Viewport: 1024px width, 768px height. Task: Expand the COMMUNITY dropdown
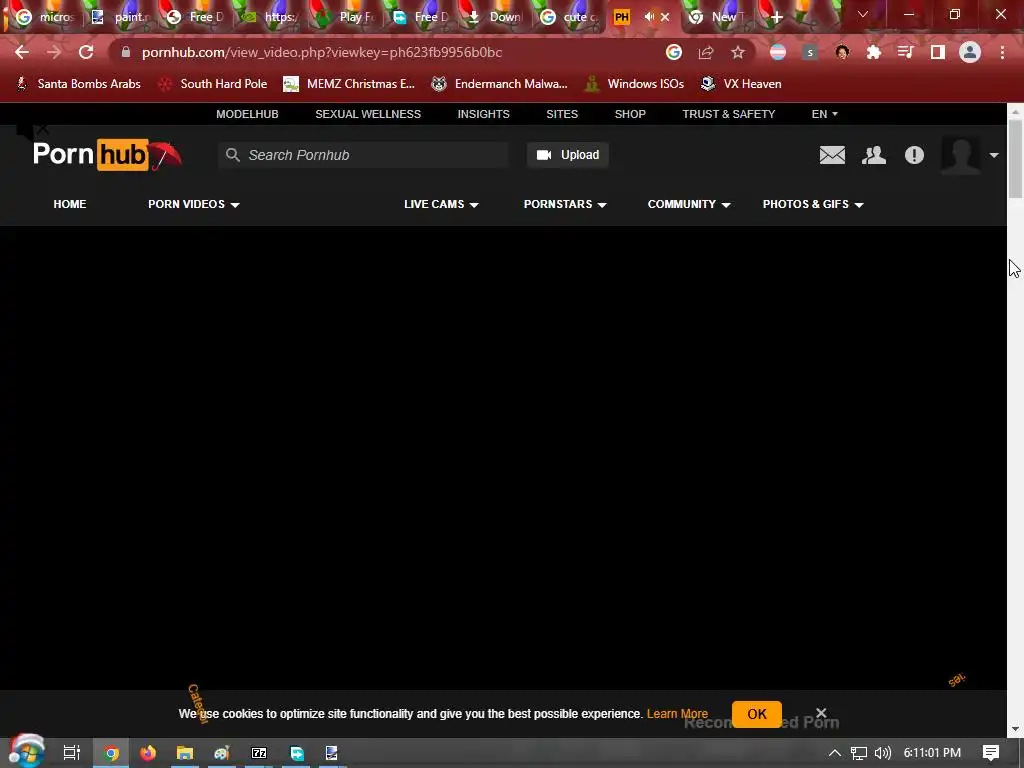[x=689, y=204]
